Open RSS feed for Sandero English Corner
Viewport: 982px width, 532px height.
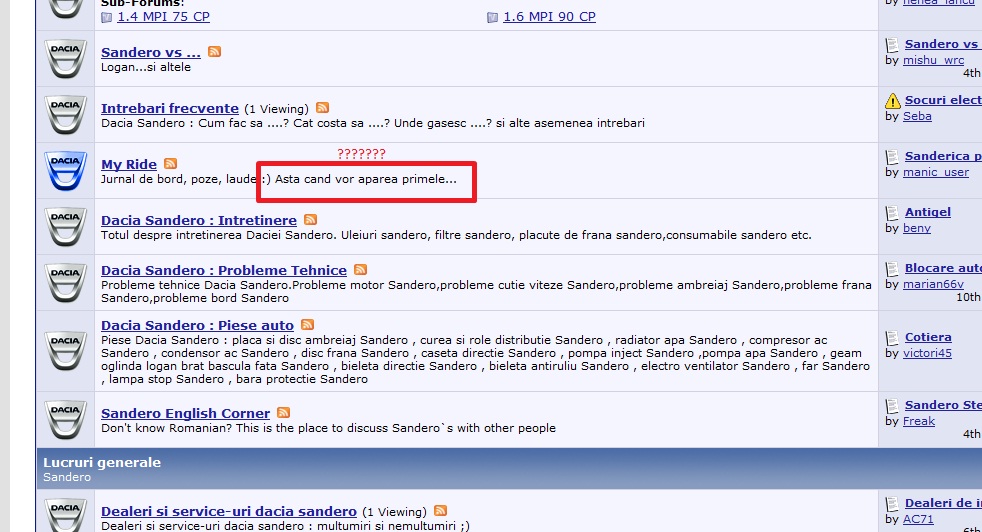coord(284,413)
